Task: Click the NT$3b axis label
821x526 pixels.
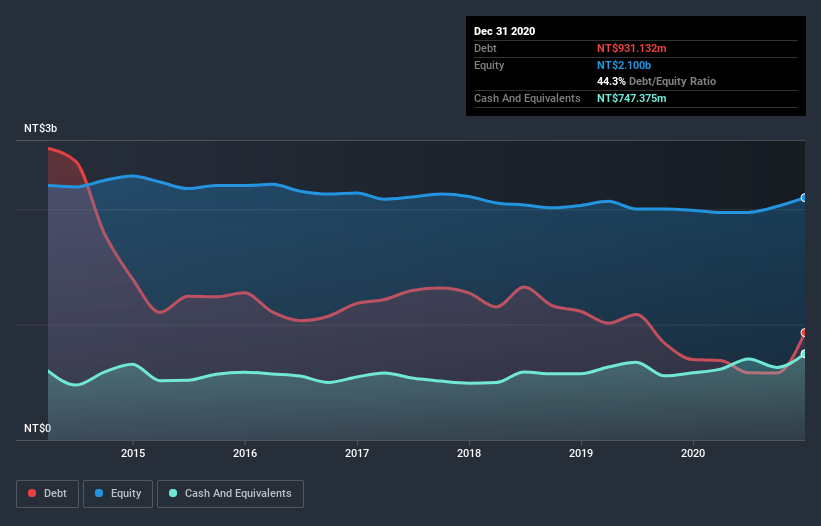Action: tap(40, 128)
